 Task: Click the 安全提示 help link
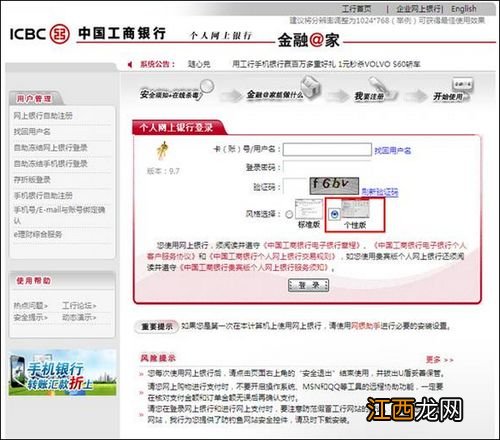coord(30,317)
